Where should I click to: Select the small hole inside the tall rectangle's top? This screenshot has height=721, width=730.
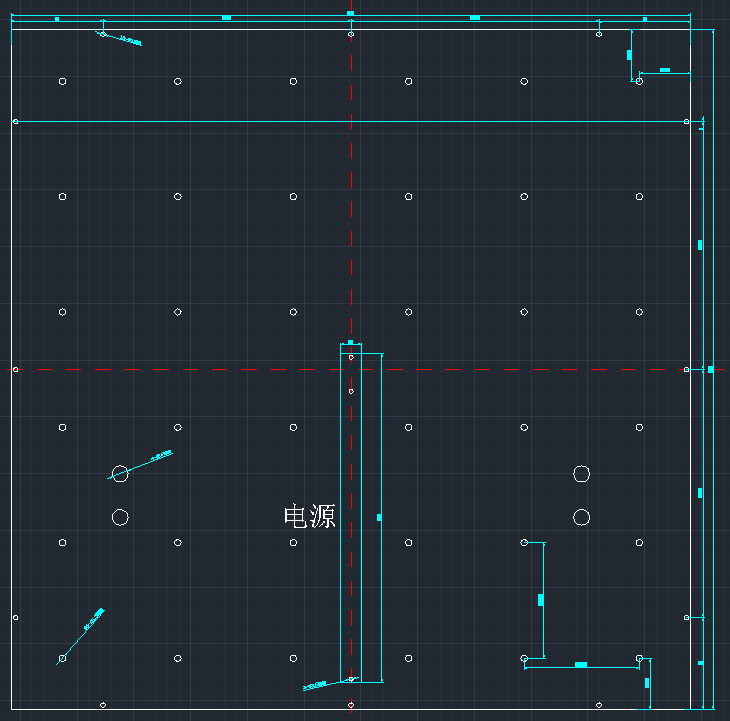[351, 391]
